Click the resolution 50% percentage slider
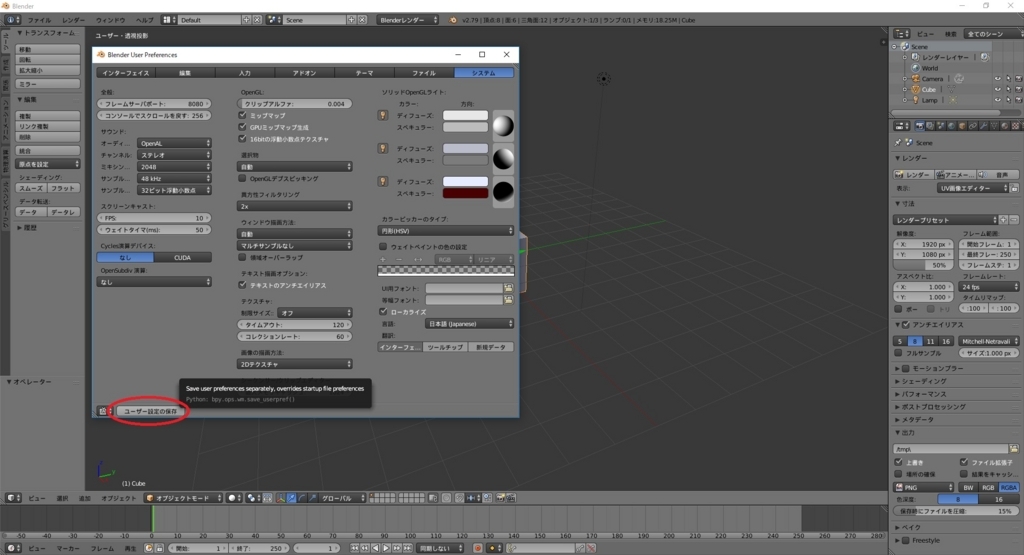Screen dimensions: 1024x555 923,265
